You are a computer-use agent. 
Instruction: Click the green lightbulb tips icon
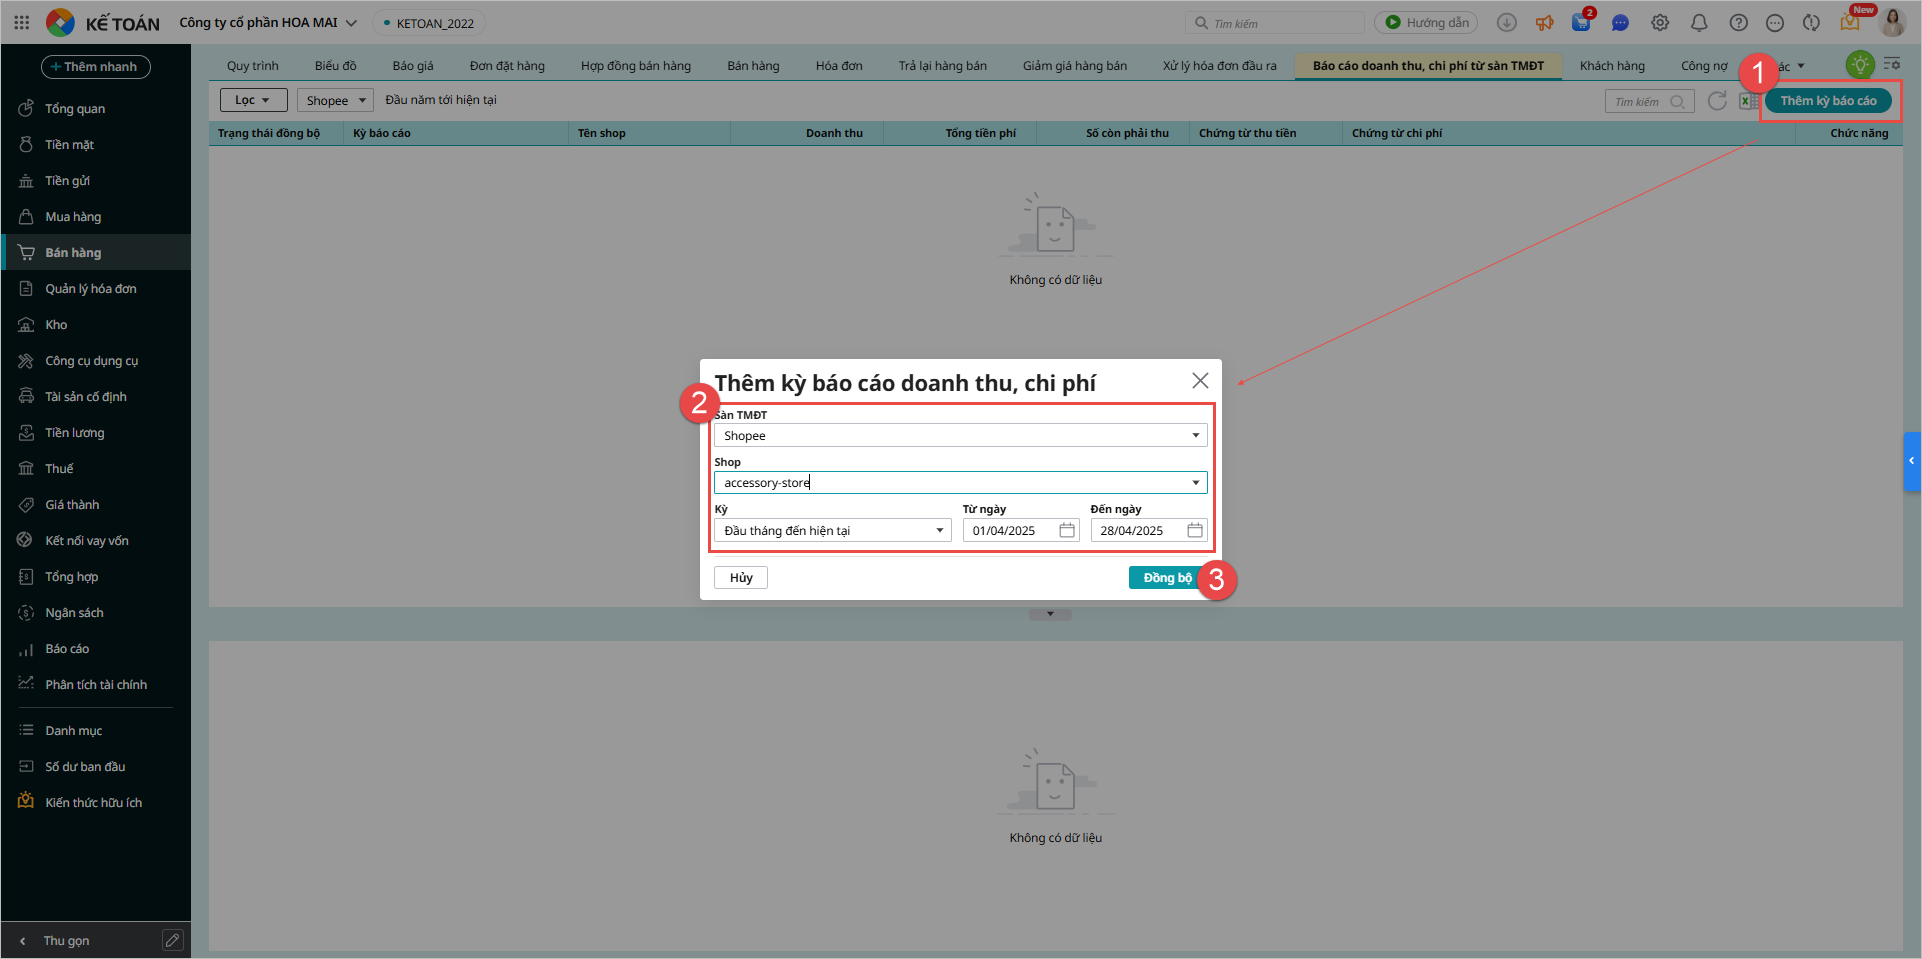pyautogui.click(x=1859, y=66)
